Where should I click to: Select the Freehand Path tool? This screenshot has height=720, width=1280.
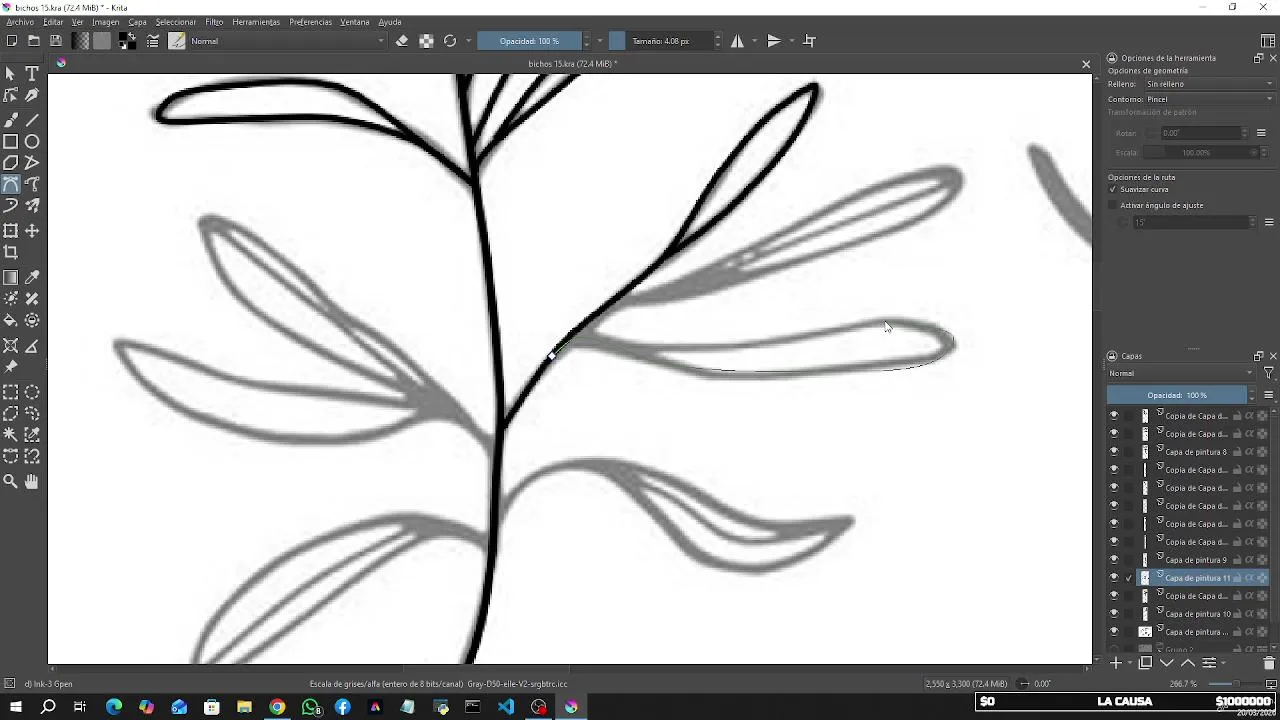[x=32, y=184]
